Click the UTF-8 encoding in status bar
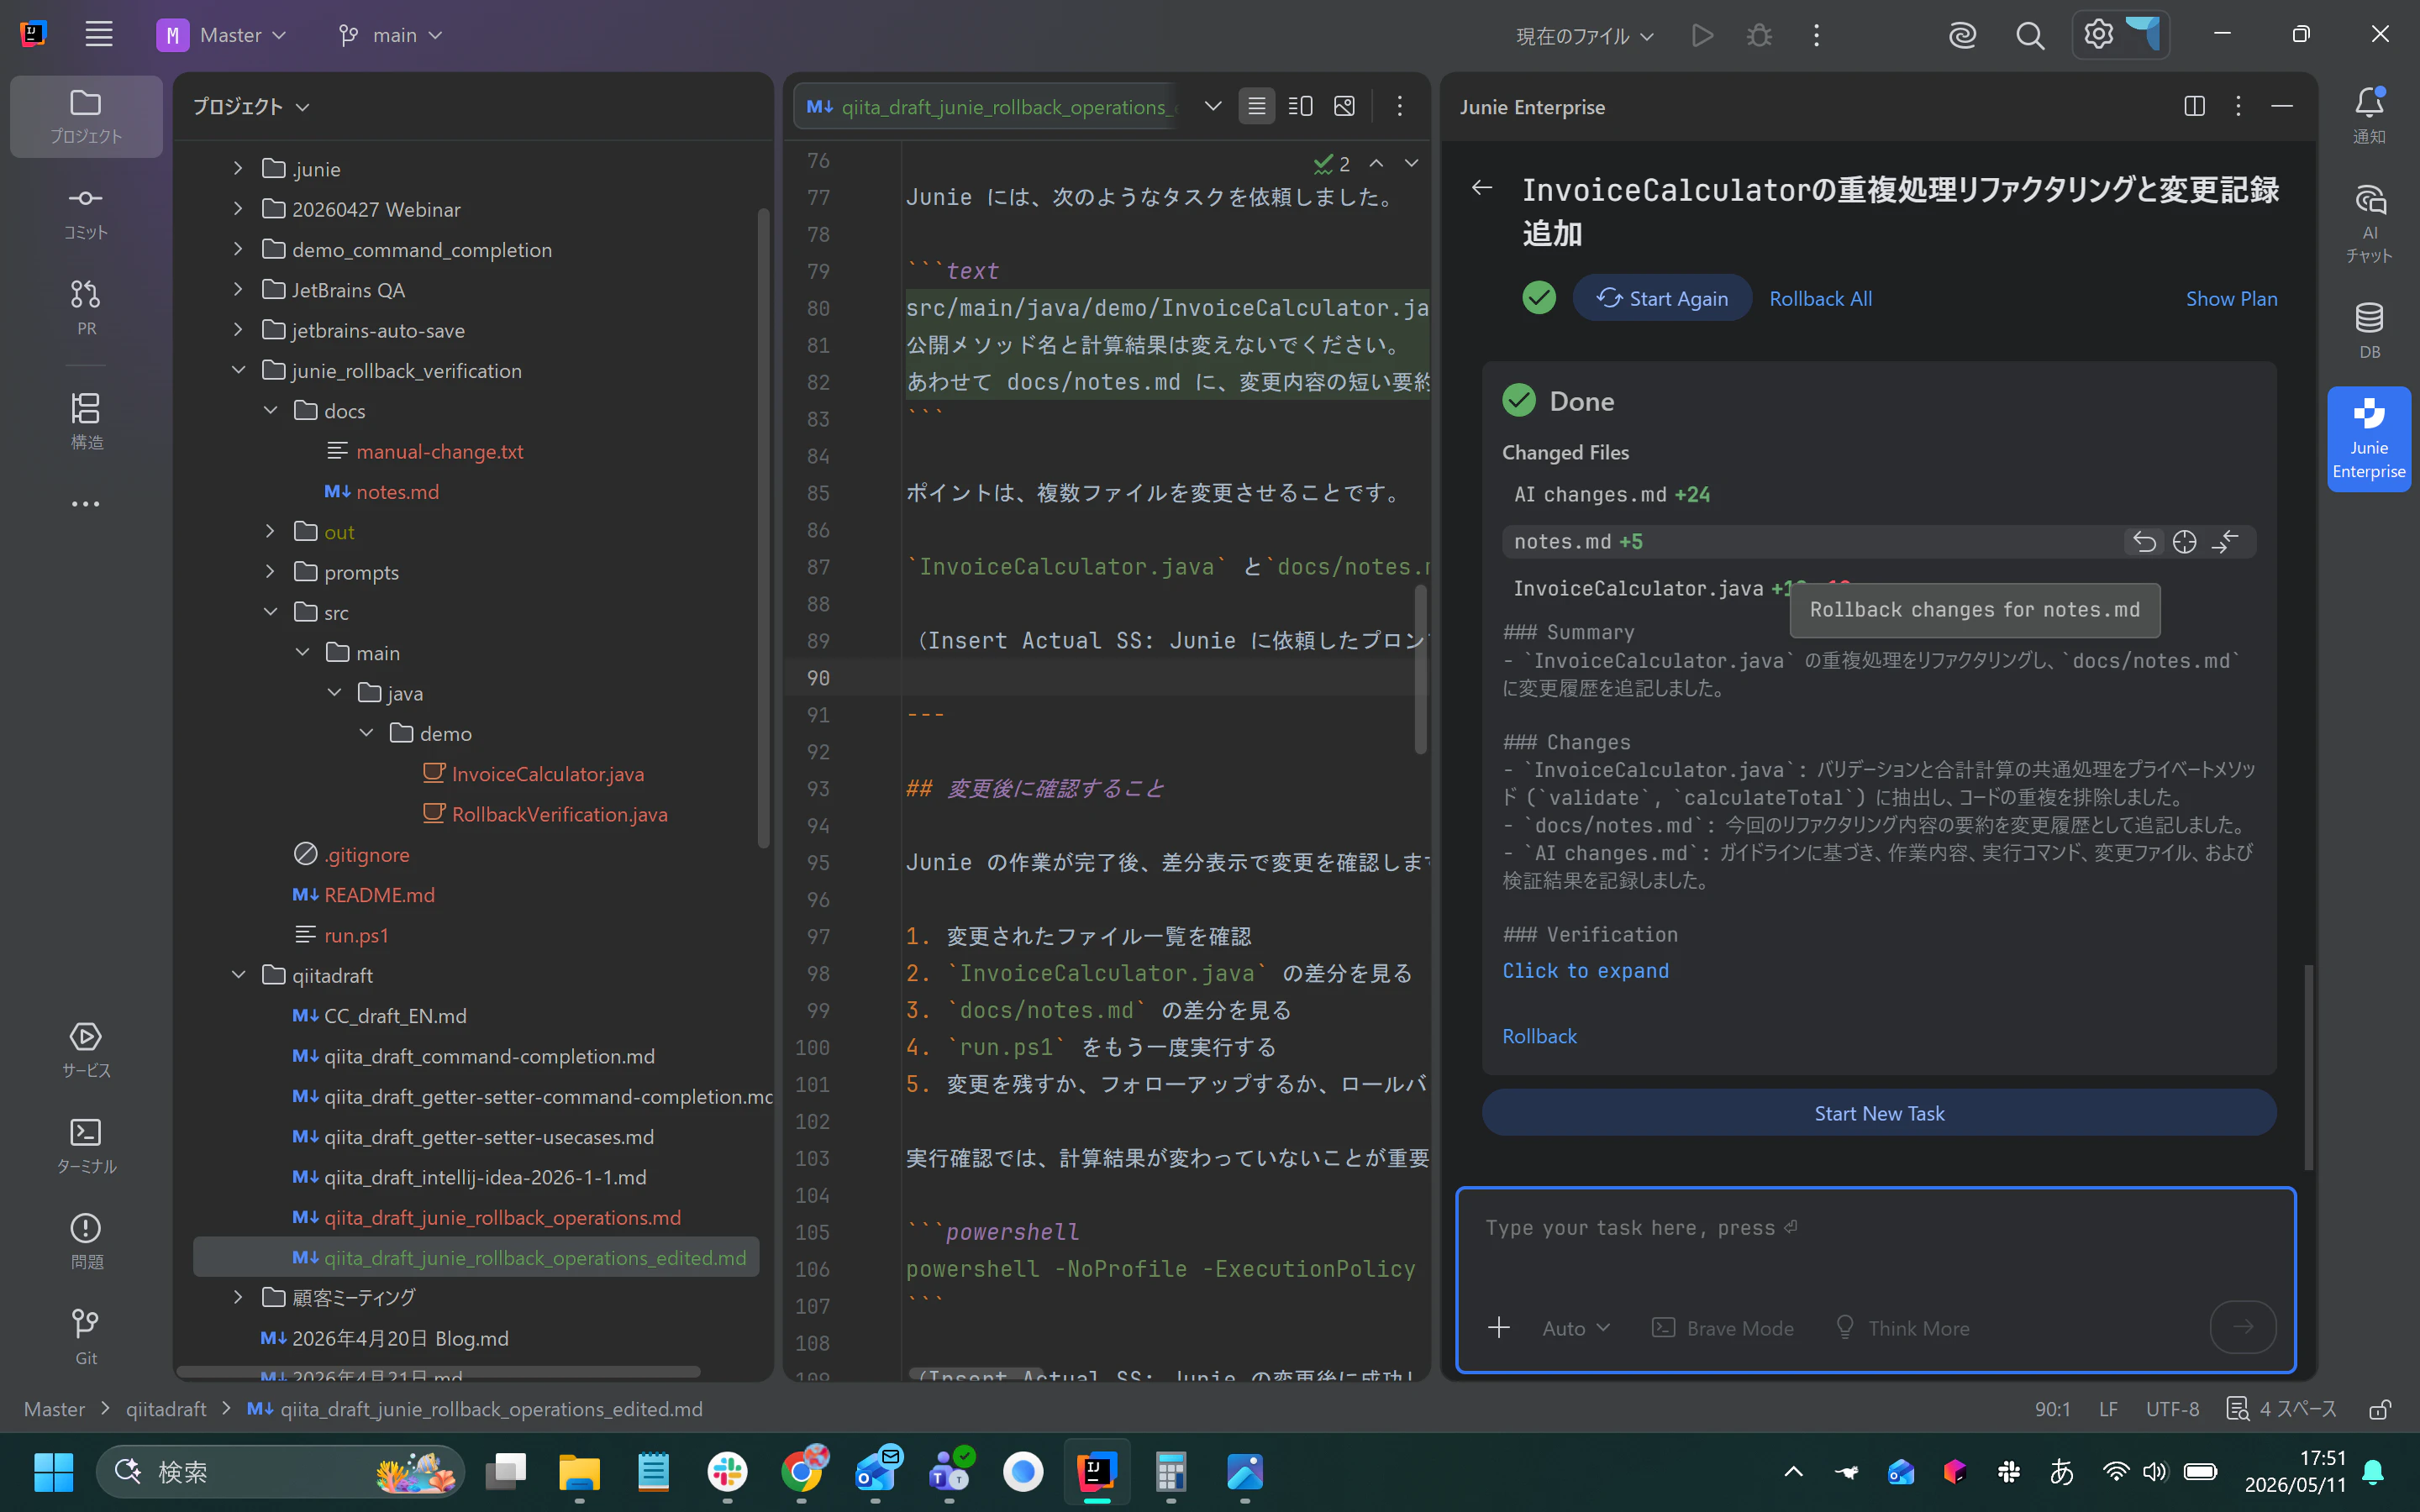Screen dimensions: 2420x1512 coord(2172,1409)
